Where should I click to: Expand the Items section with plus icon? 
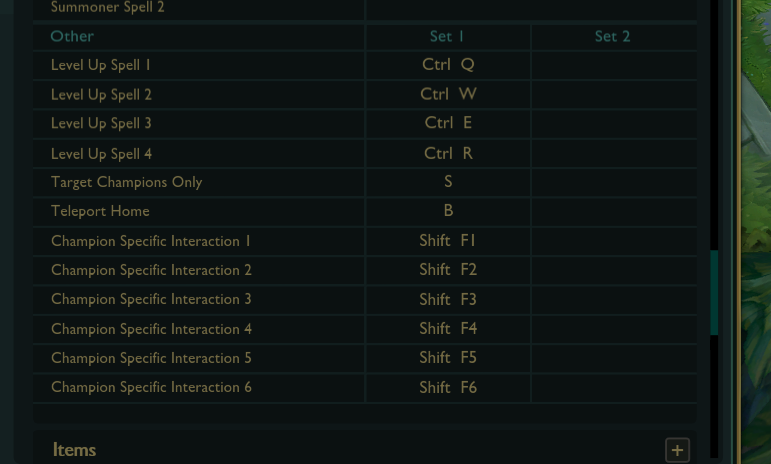click(x=677, y=450)
